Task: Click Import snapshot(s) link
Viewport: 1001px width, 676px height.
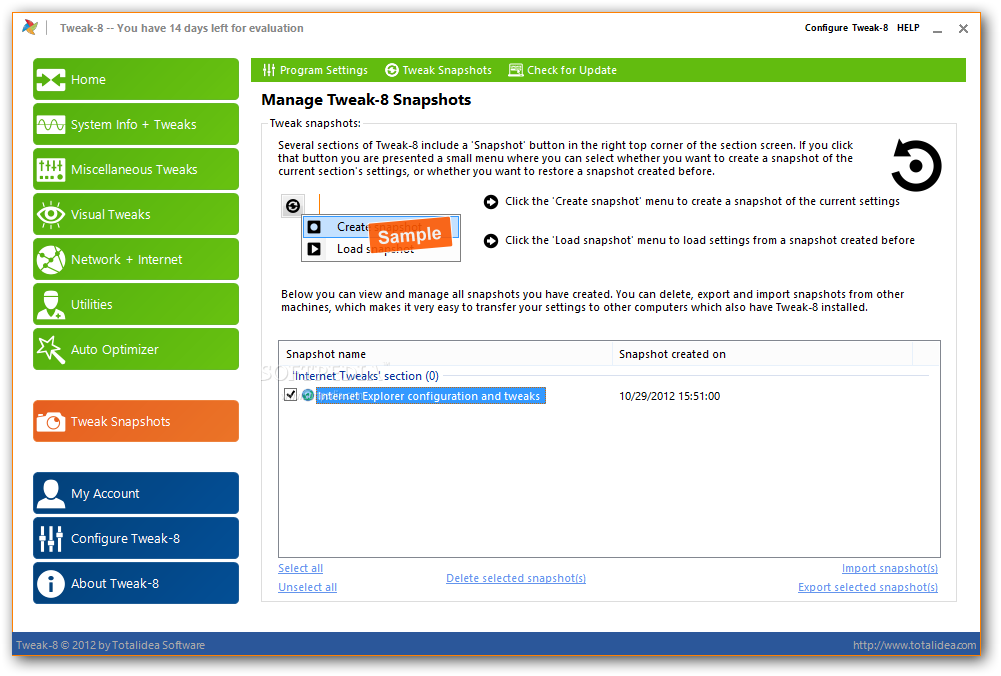Action: (x=890, y=568)
